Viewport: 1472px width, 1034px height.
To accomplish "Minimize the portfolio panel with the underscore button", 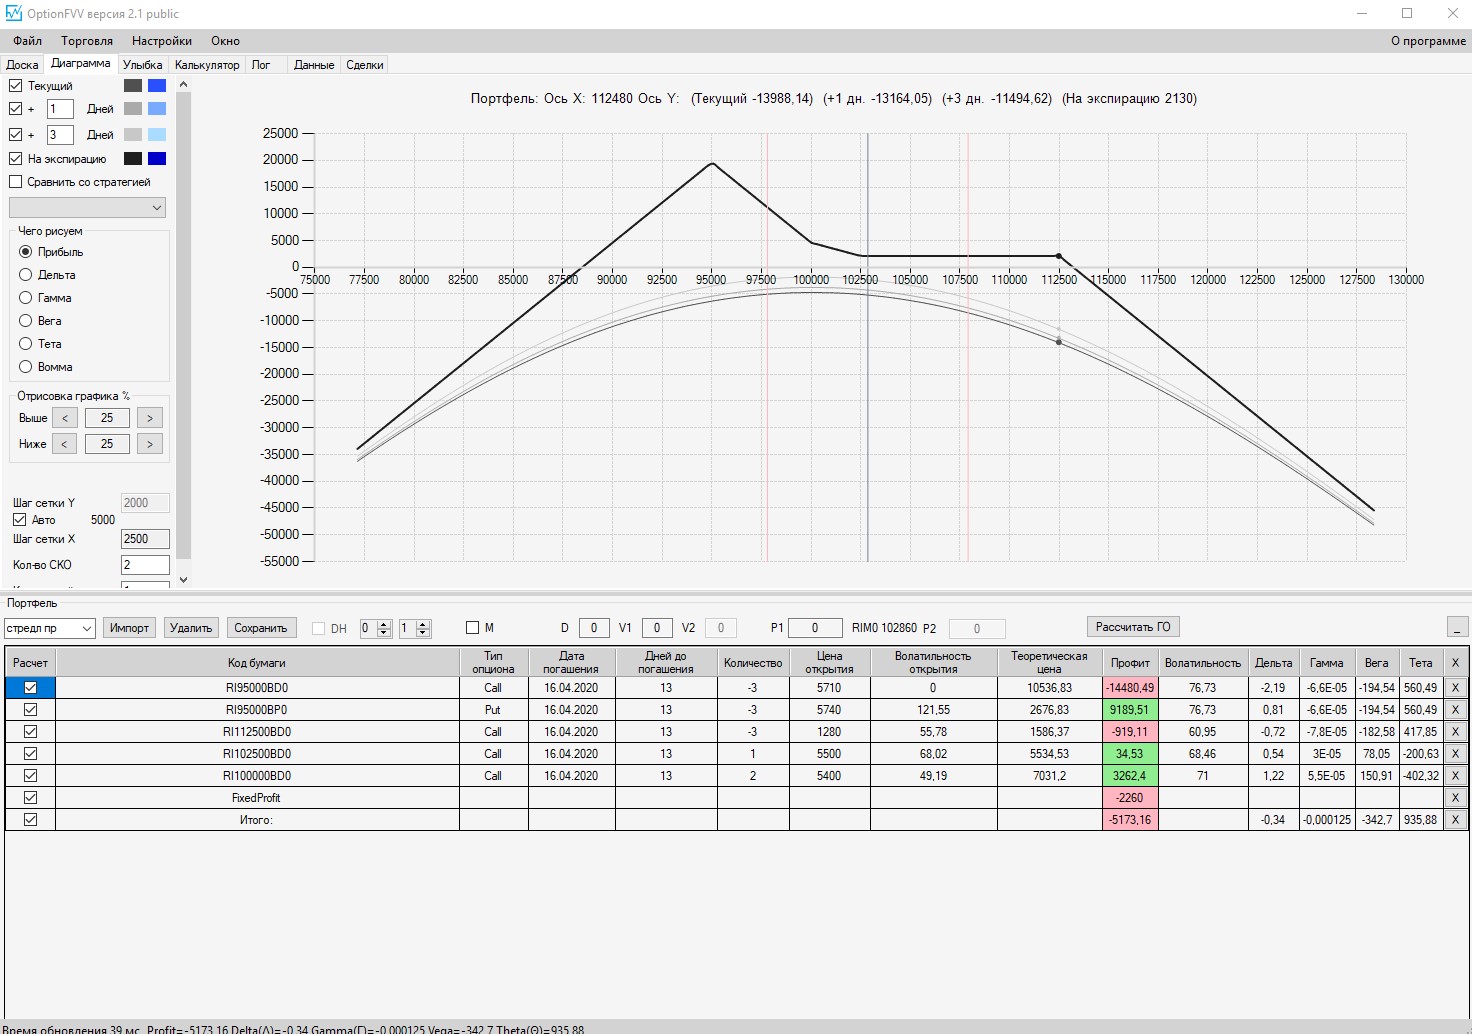I will click(x=1457, y=627).
